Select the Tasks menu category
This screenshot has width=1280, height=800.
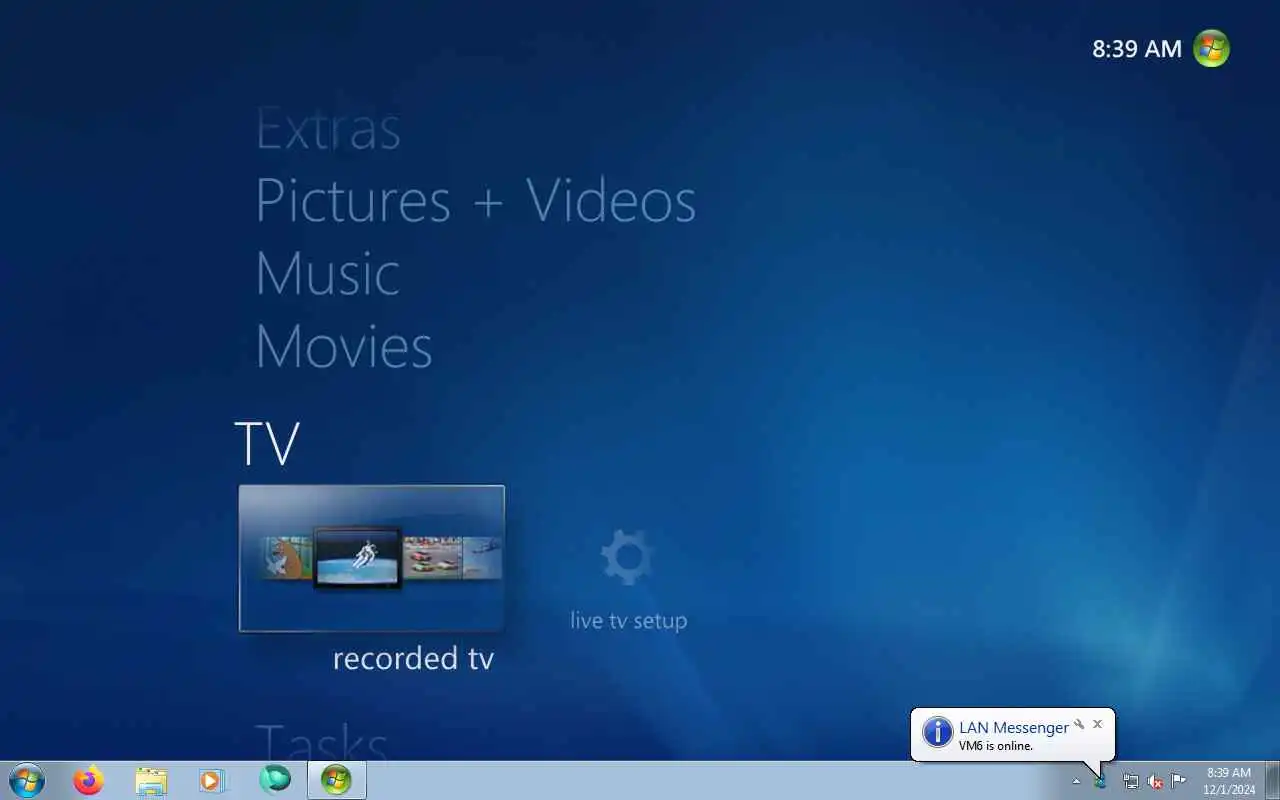pos(321,742)
